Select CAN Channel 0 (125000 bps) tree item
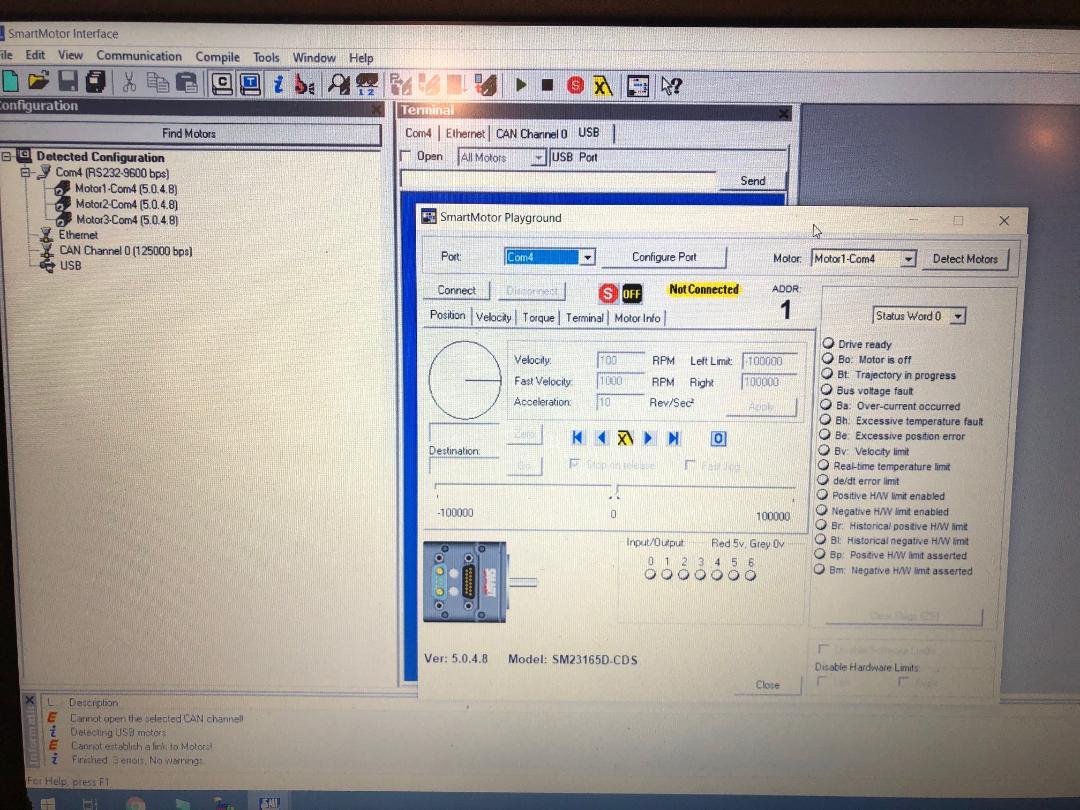1080x810 pixels. click(125, 251)
